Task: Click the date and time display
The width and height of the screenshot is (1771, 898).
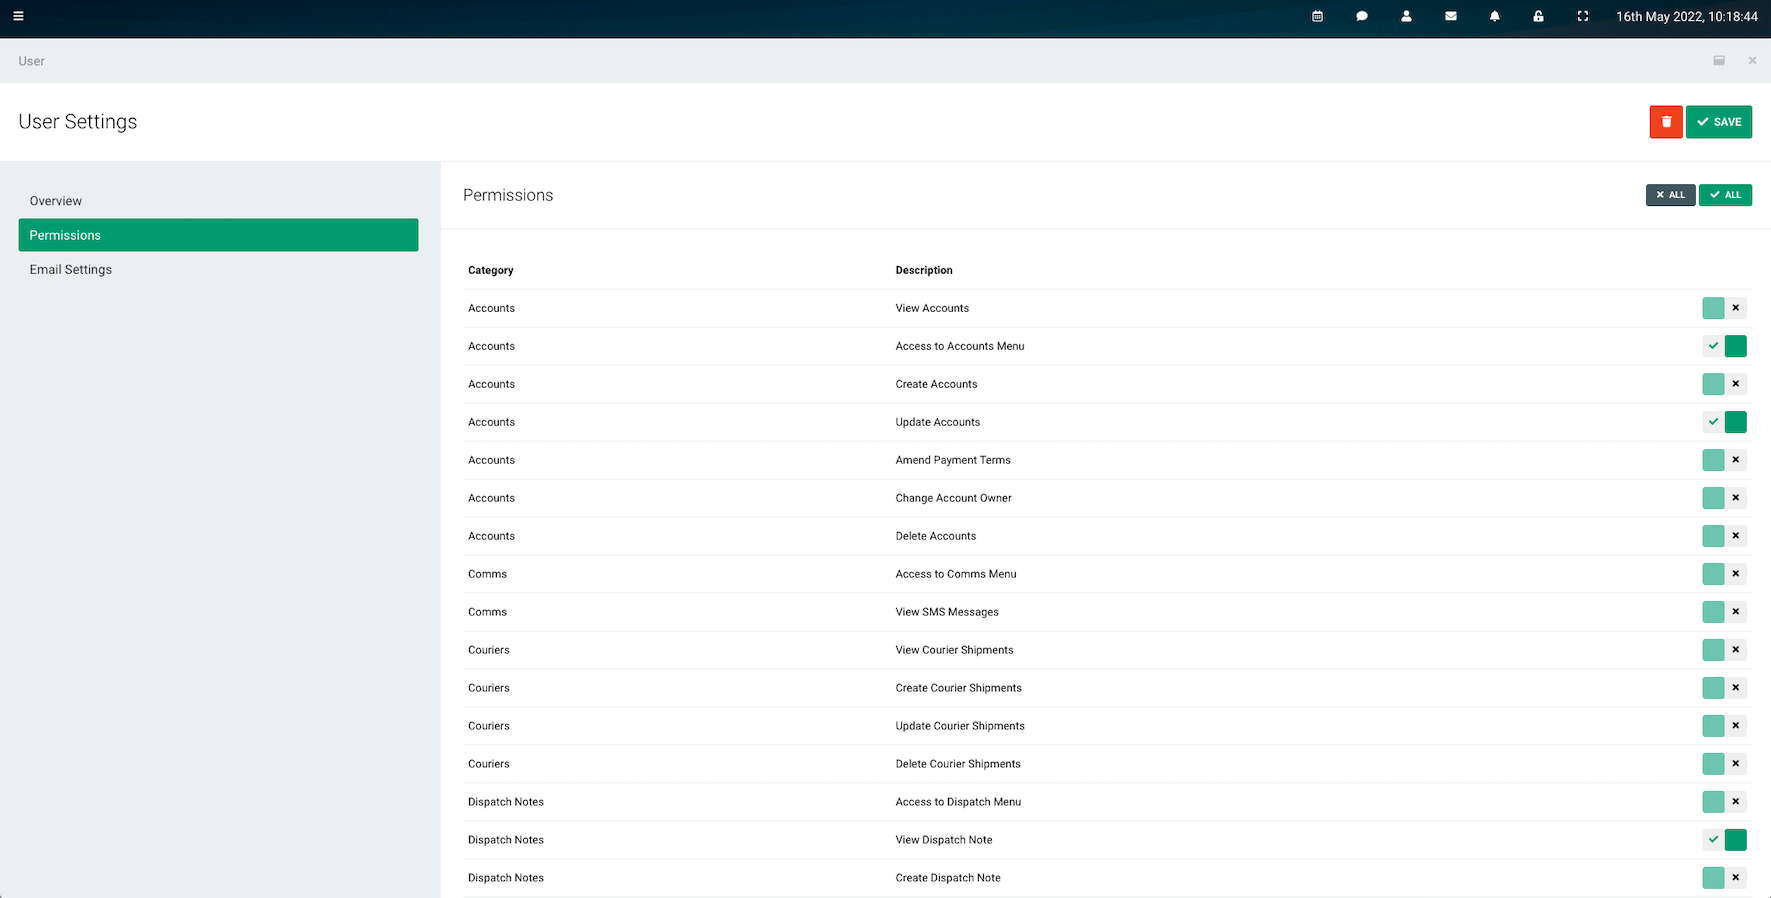Action: pyautogui.click(x=1687, y=16)
